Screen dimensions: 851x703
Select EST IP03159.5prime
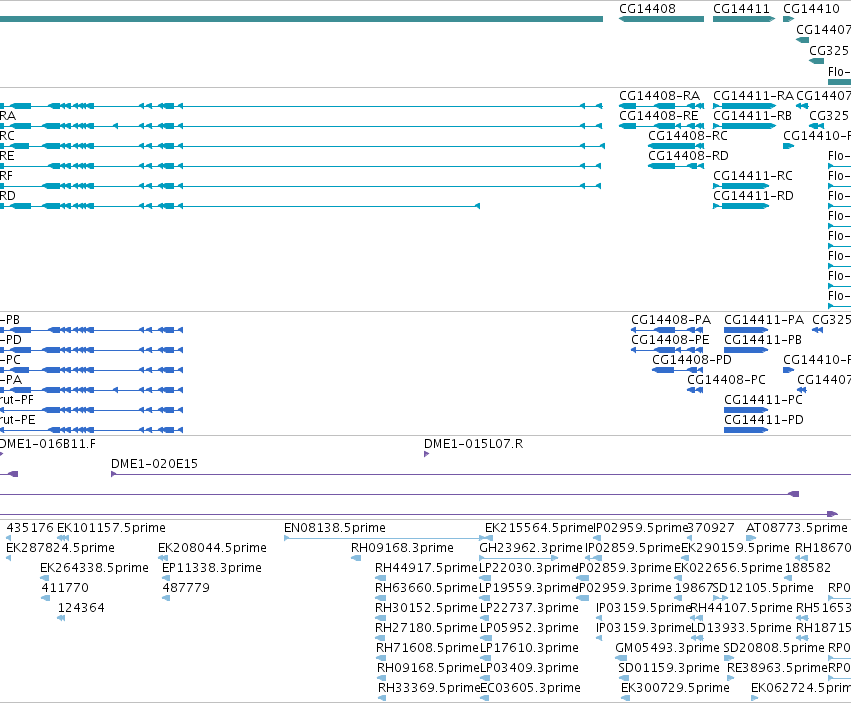pos(599,618)
